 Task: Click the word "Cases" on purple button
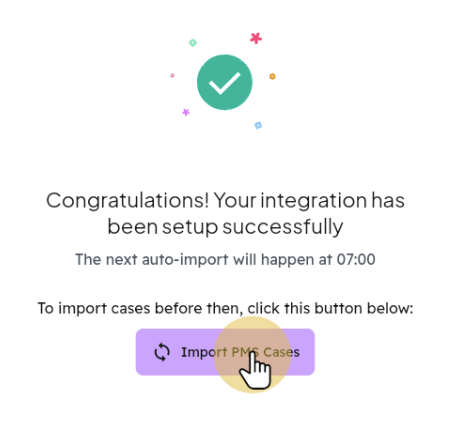coord(282,352)
